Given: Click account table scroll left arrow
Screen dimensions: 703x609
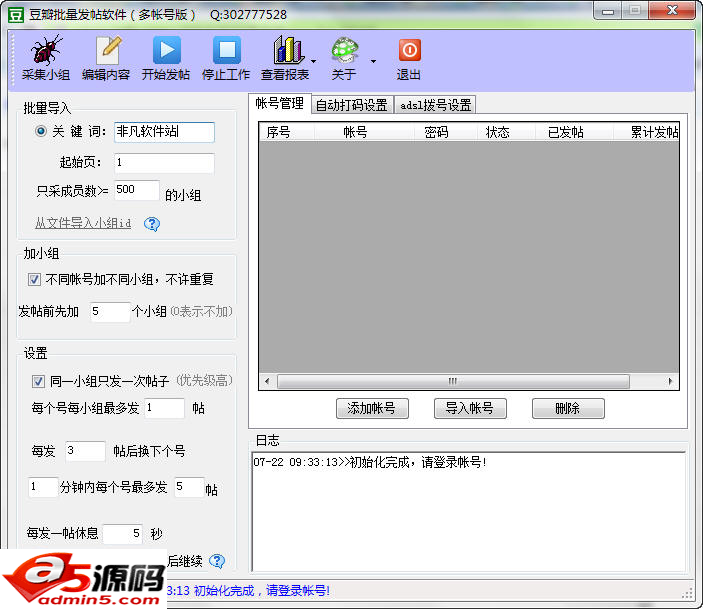Looking at the screenshot, I should [267, 382].
